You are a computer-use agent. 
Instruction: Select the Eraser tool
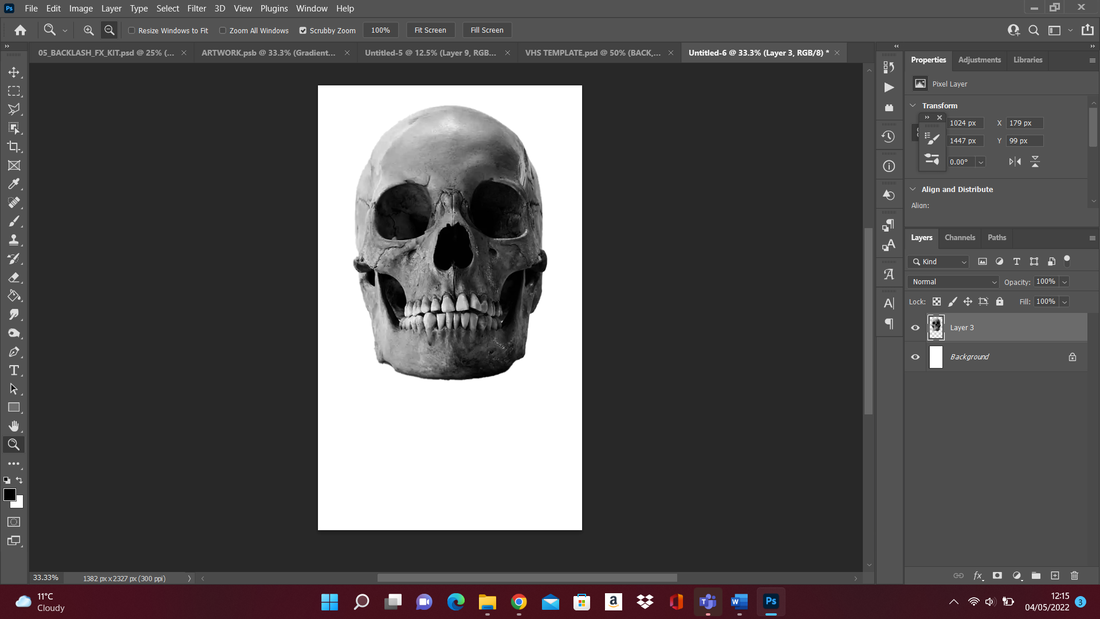click(14, 277)
